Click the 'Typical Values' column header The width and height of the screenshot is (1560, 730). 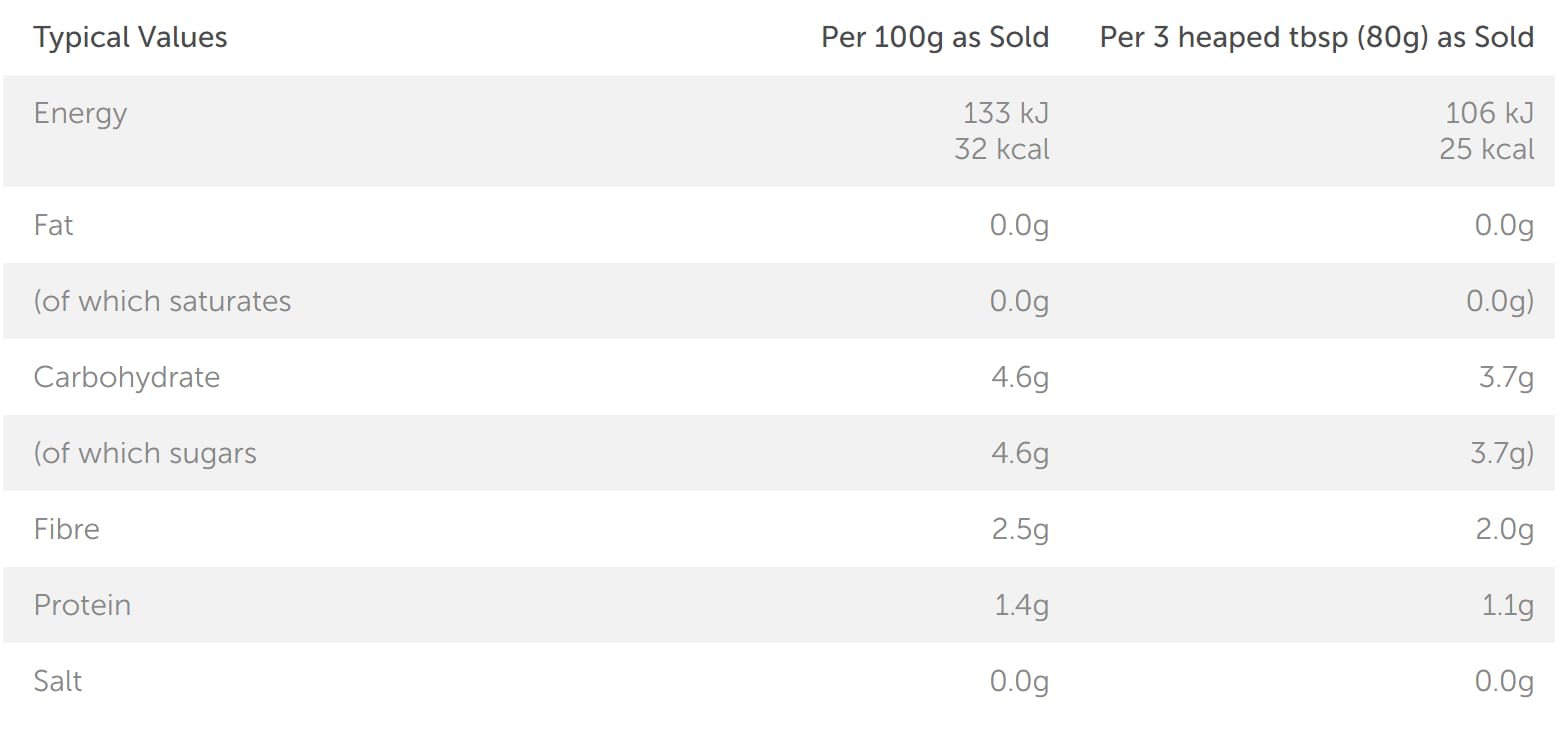point(130,38)
